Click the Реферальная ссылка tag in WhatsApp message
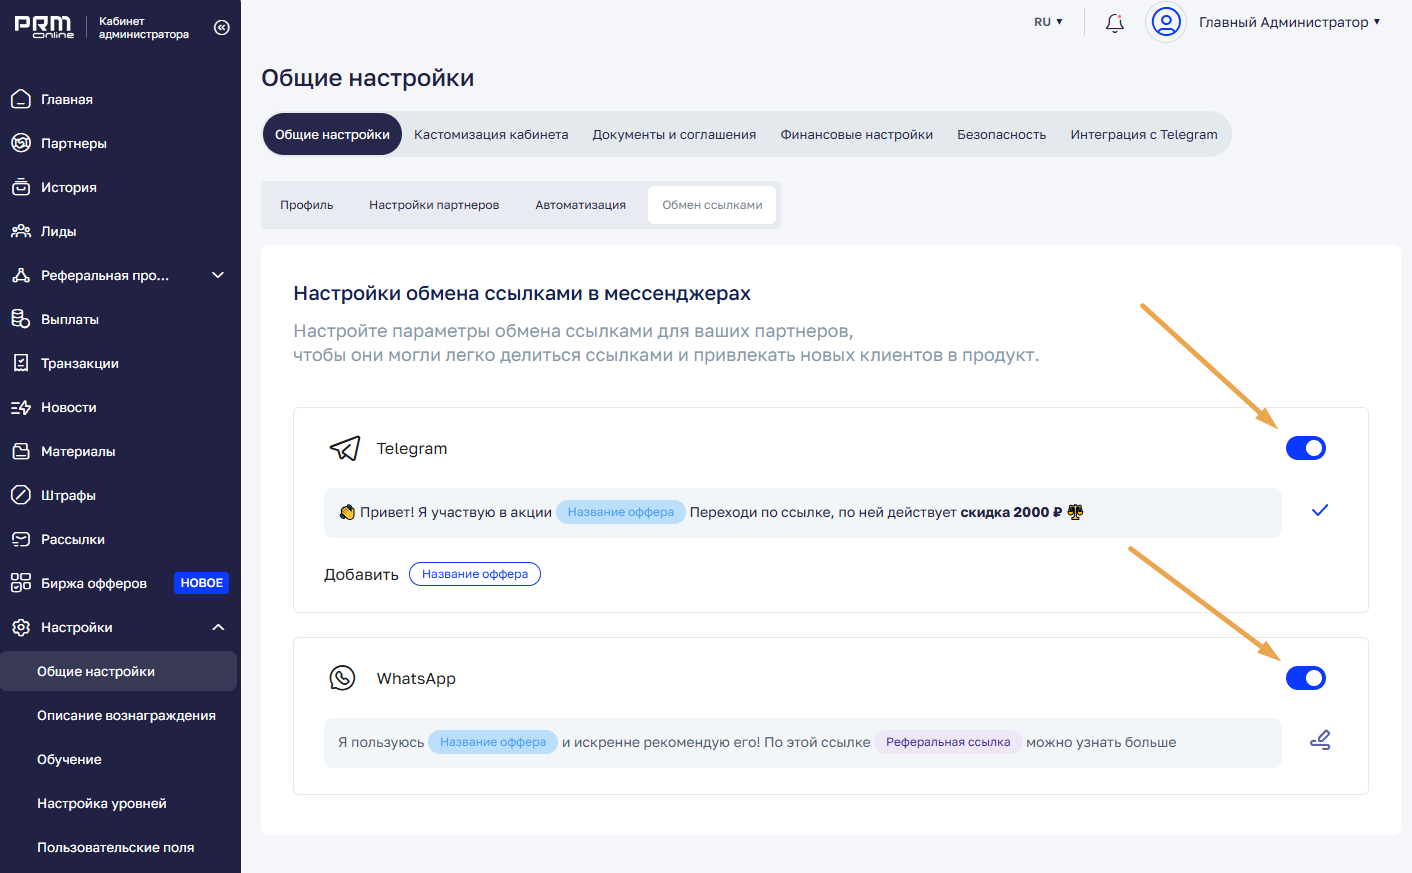This screenshot has width=1412, height=873. (947, 742)
